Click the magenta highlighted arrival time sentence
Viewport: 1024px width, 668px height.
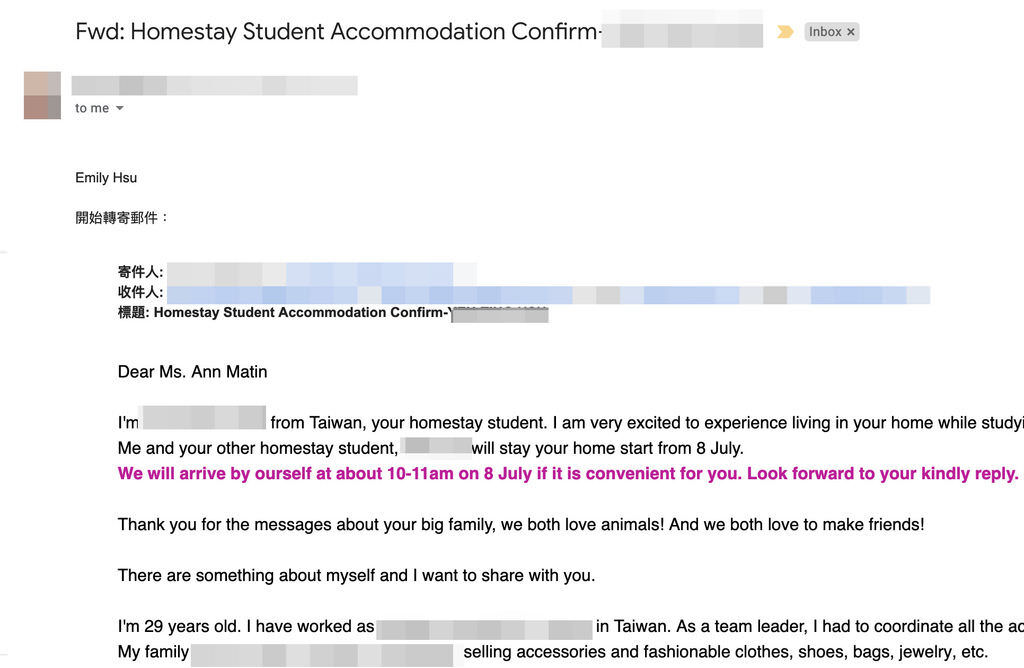(x=568, y=473)
